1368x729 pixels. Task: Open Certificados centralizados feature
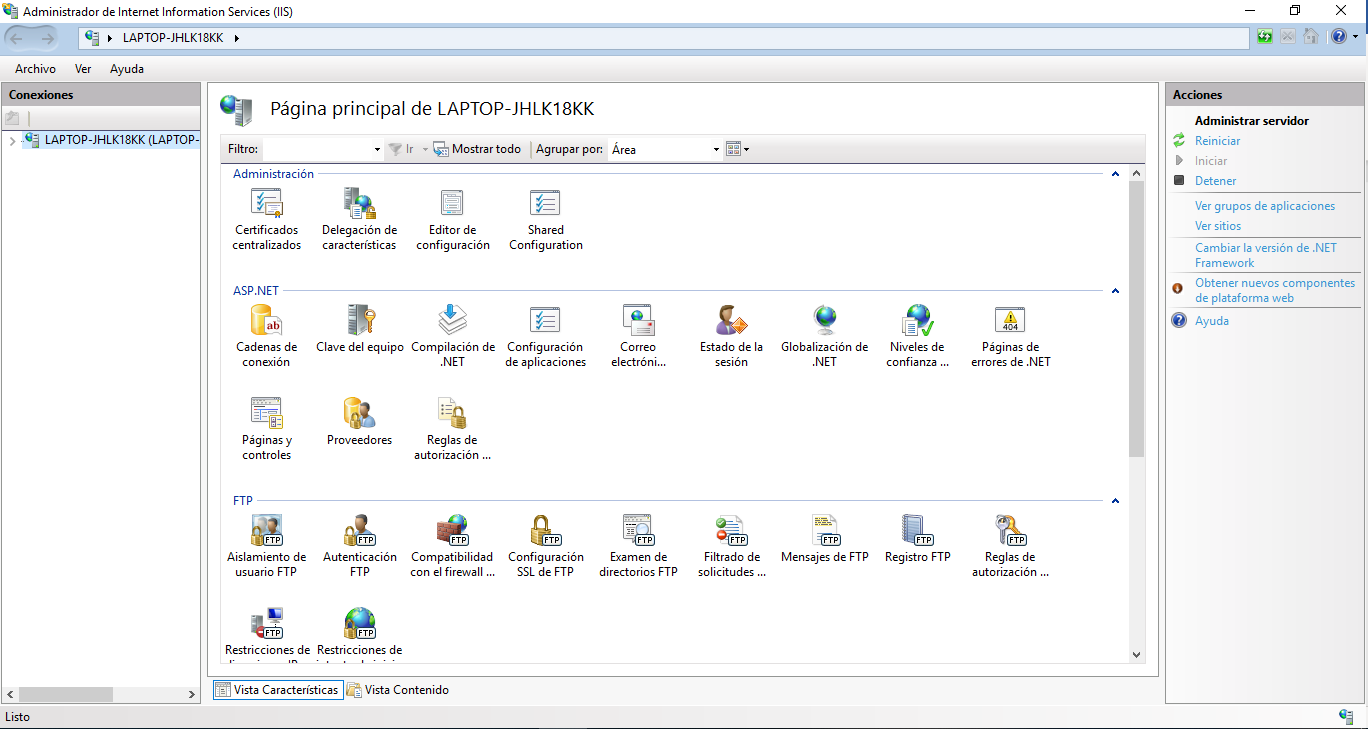tap(266, 219)
